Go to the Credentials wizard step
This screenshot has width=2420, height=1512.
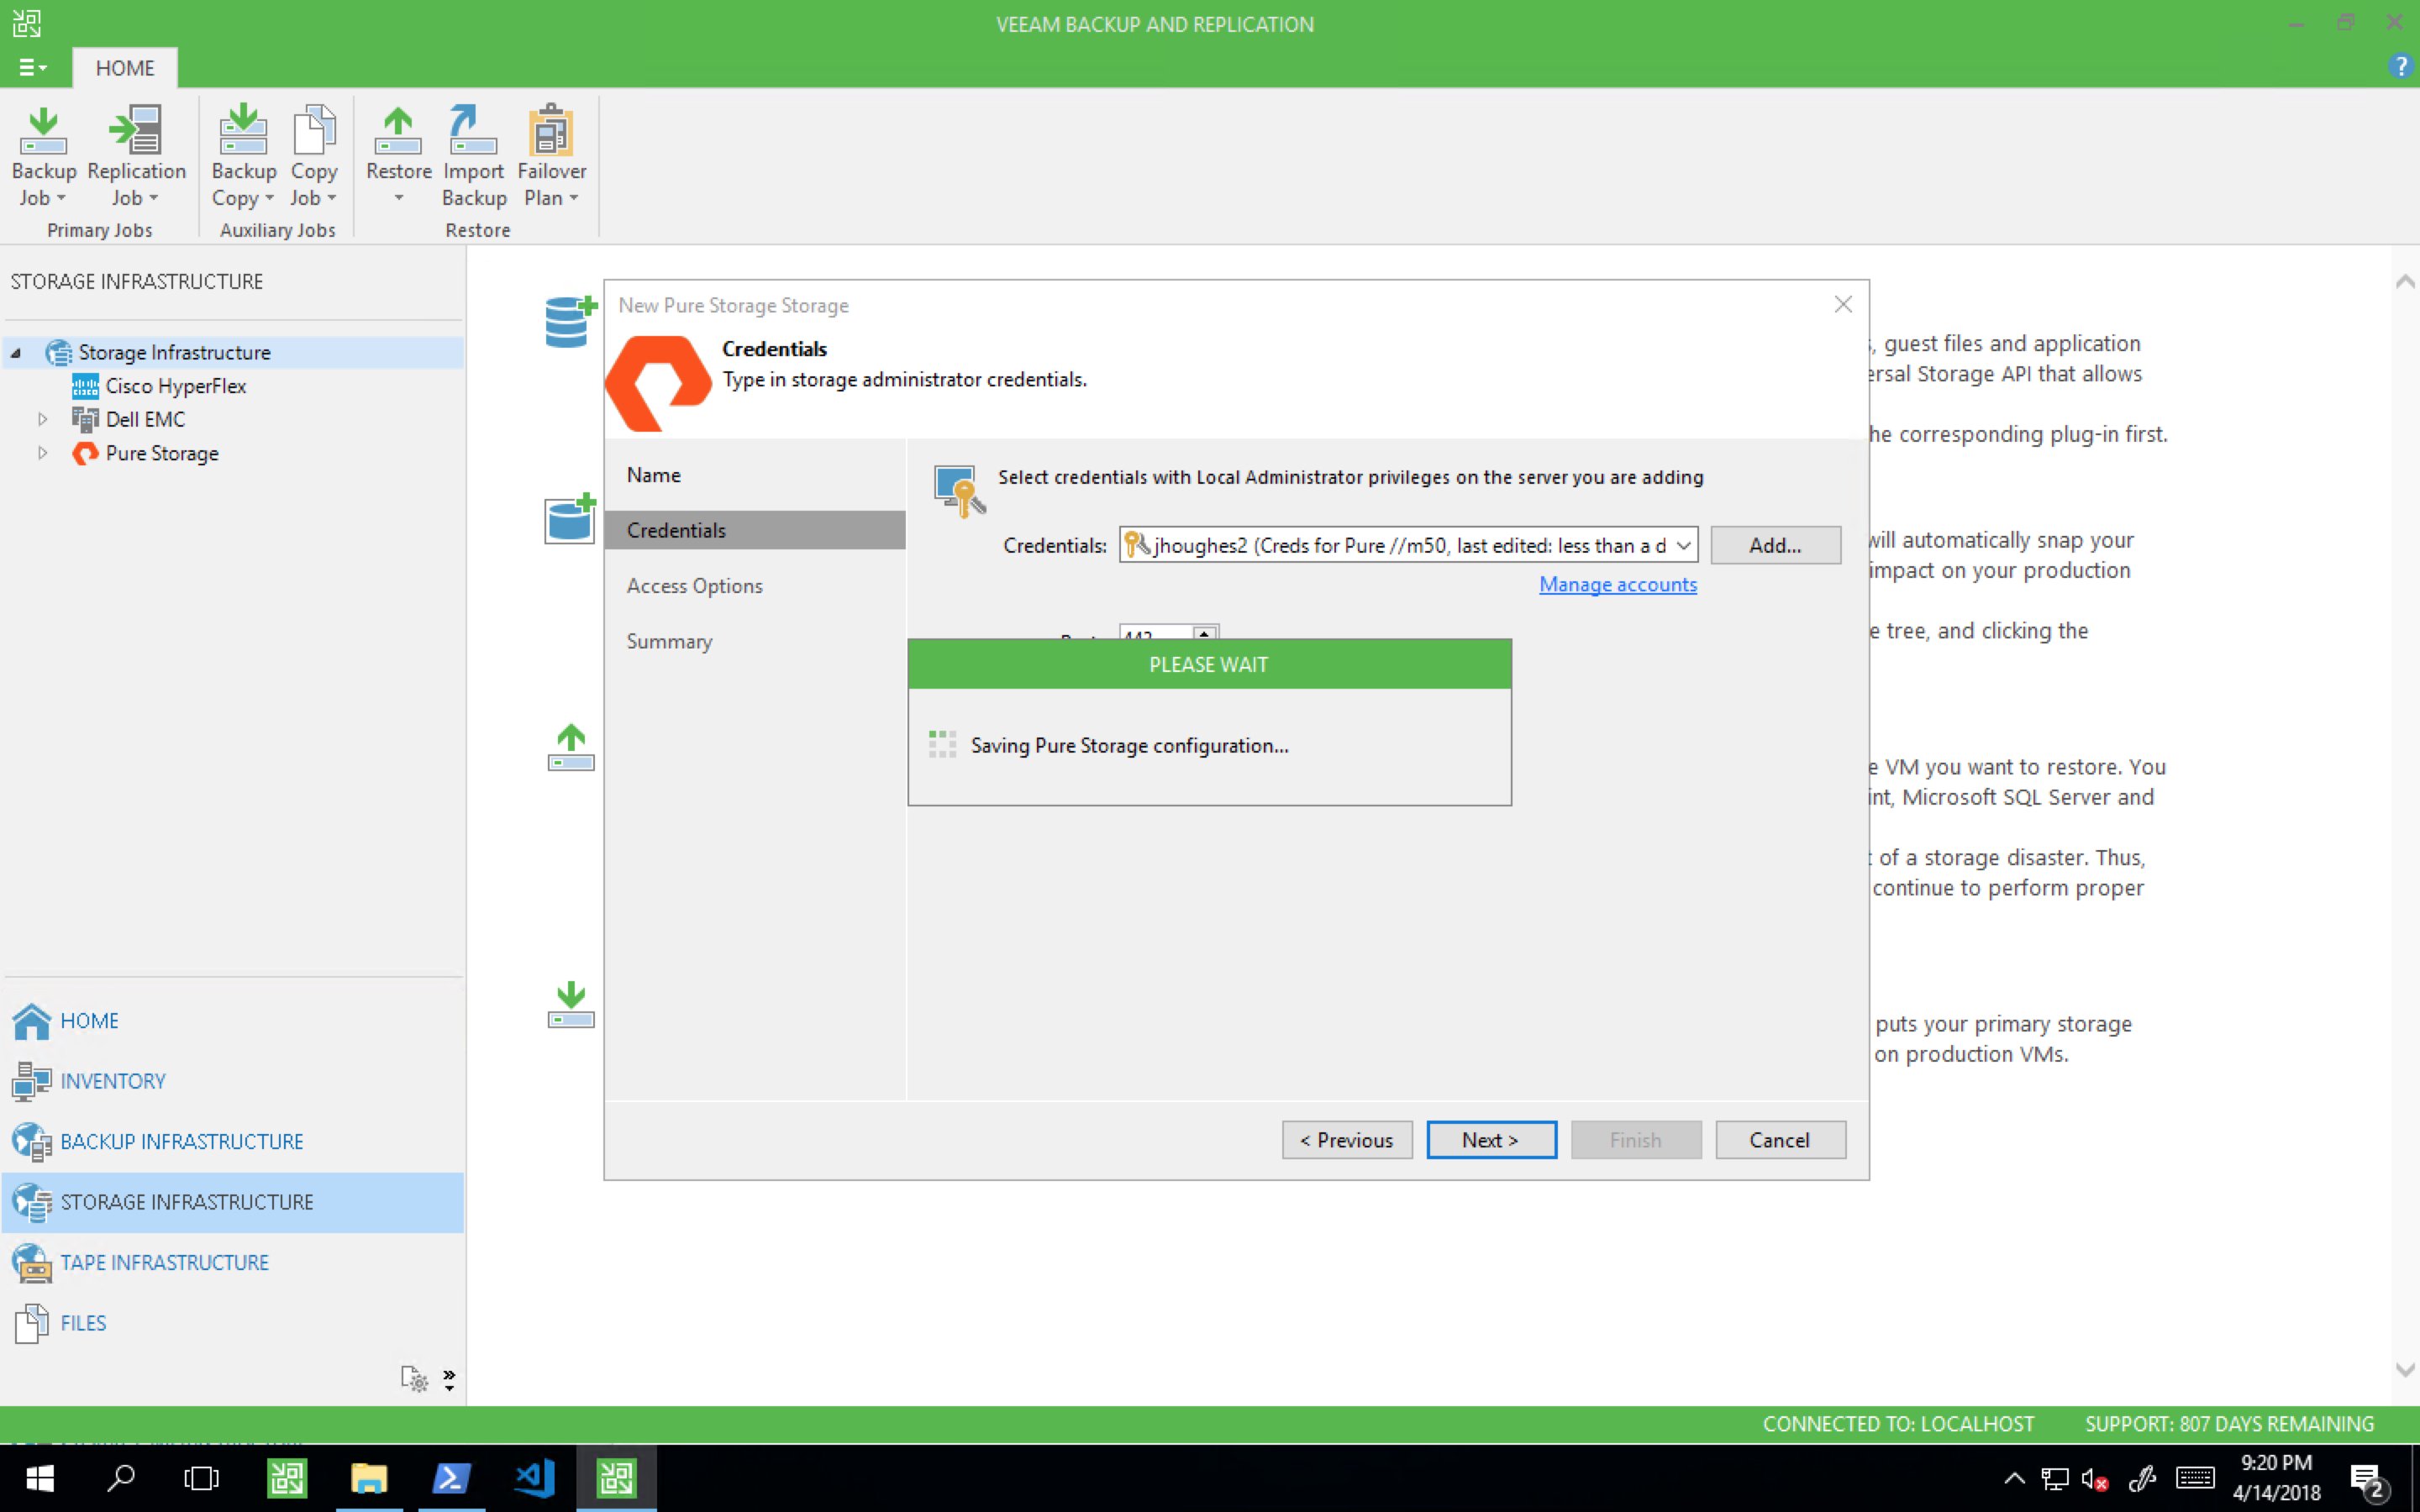coord(755,530)
